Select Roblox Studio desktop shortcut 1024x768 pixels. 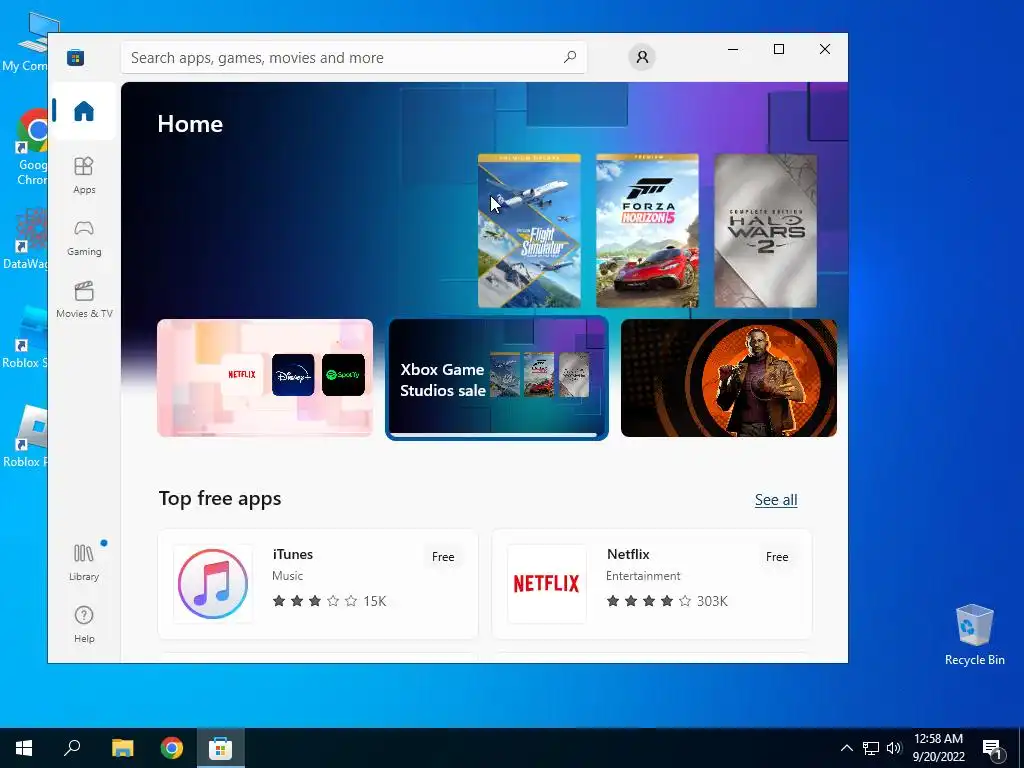point(25,337)
